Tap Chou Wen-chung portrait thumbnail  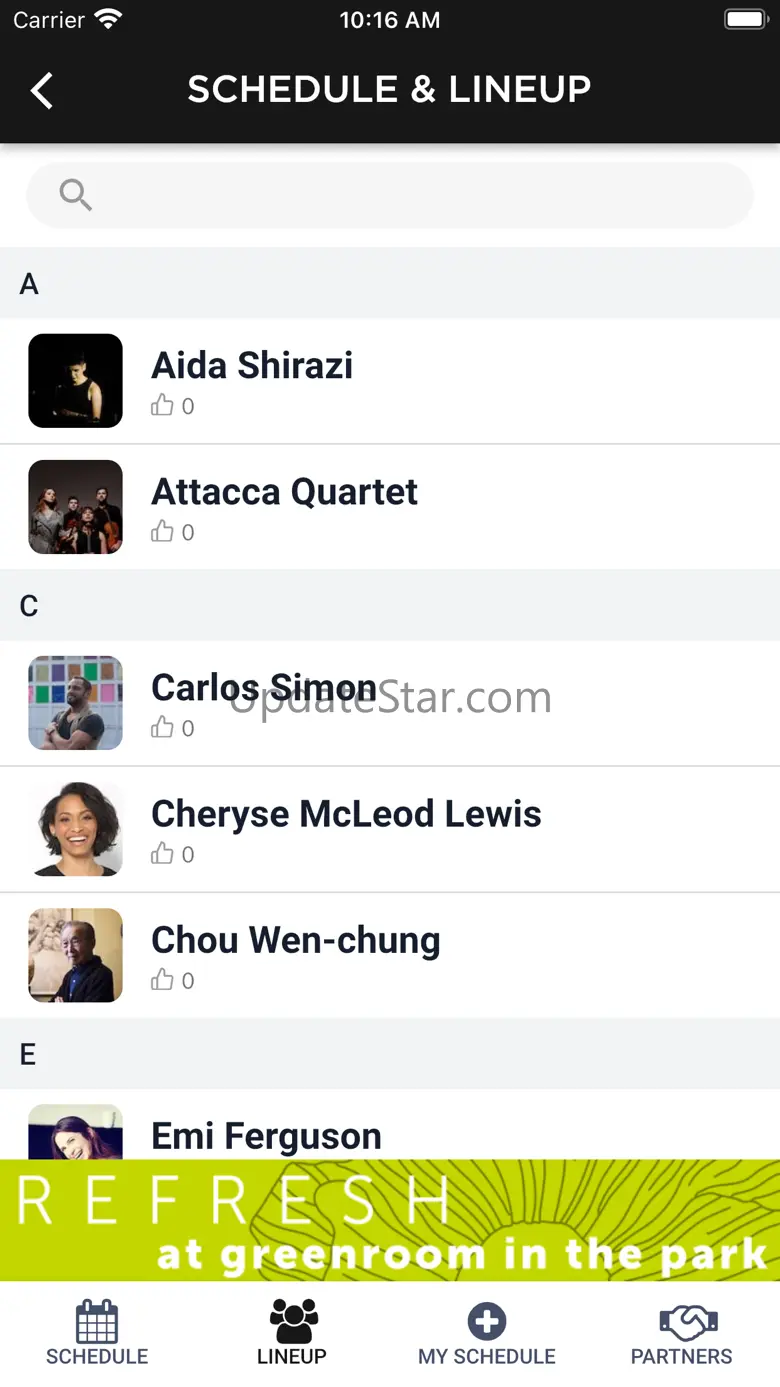[x=75, y=955]
